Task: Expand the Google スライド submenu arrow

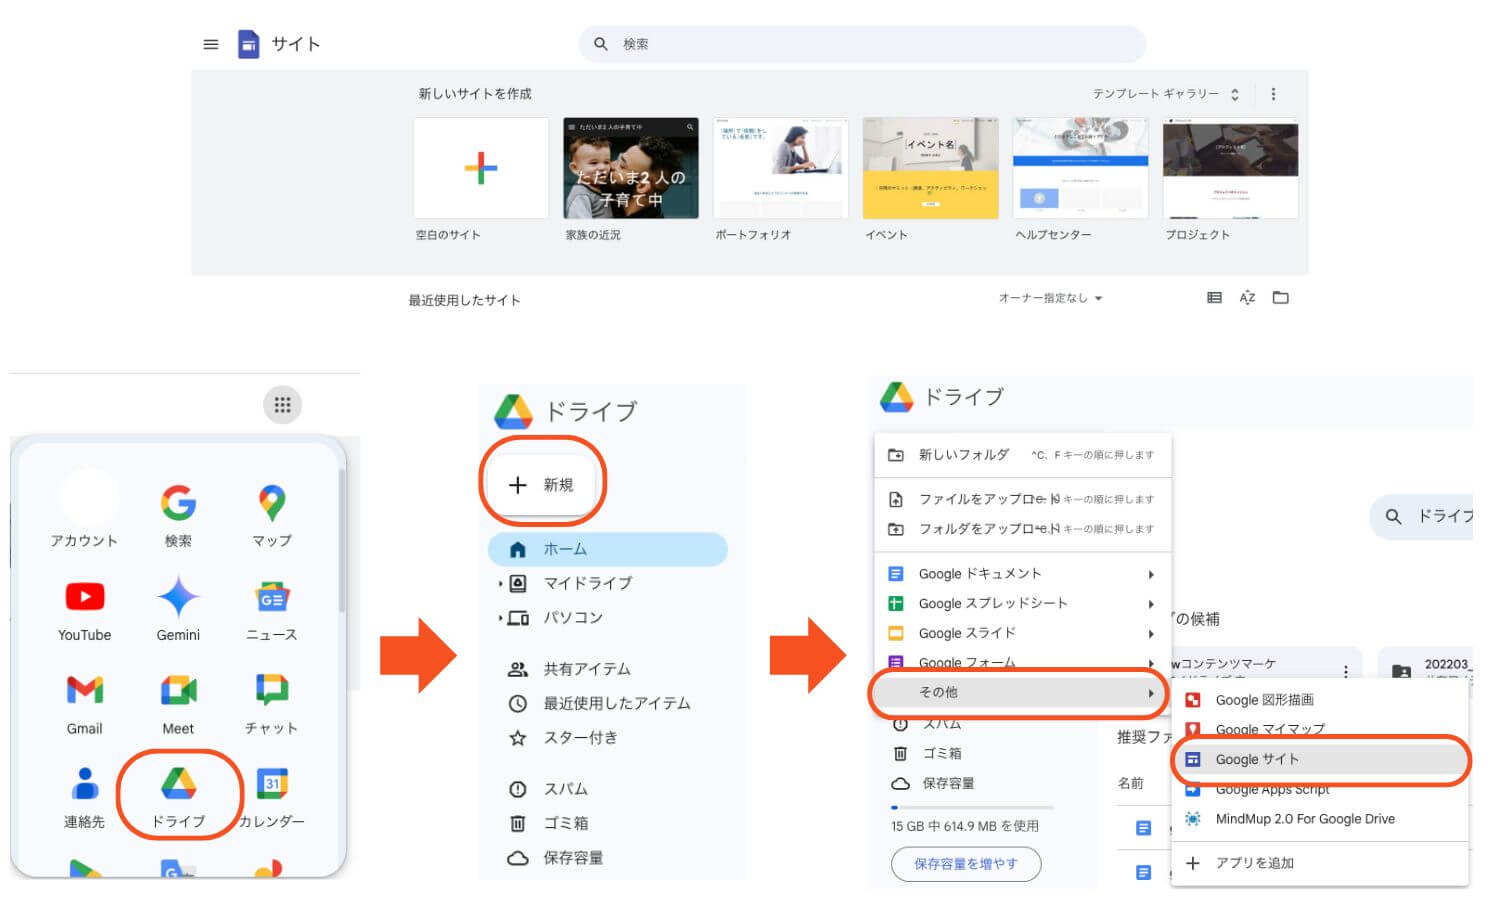Action: [x=1151, y=634]
